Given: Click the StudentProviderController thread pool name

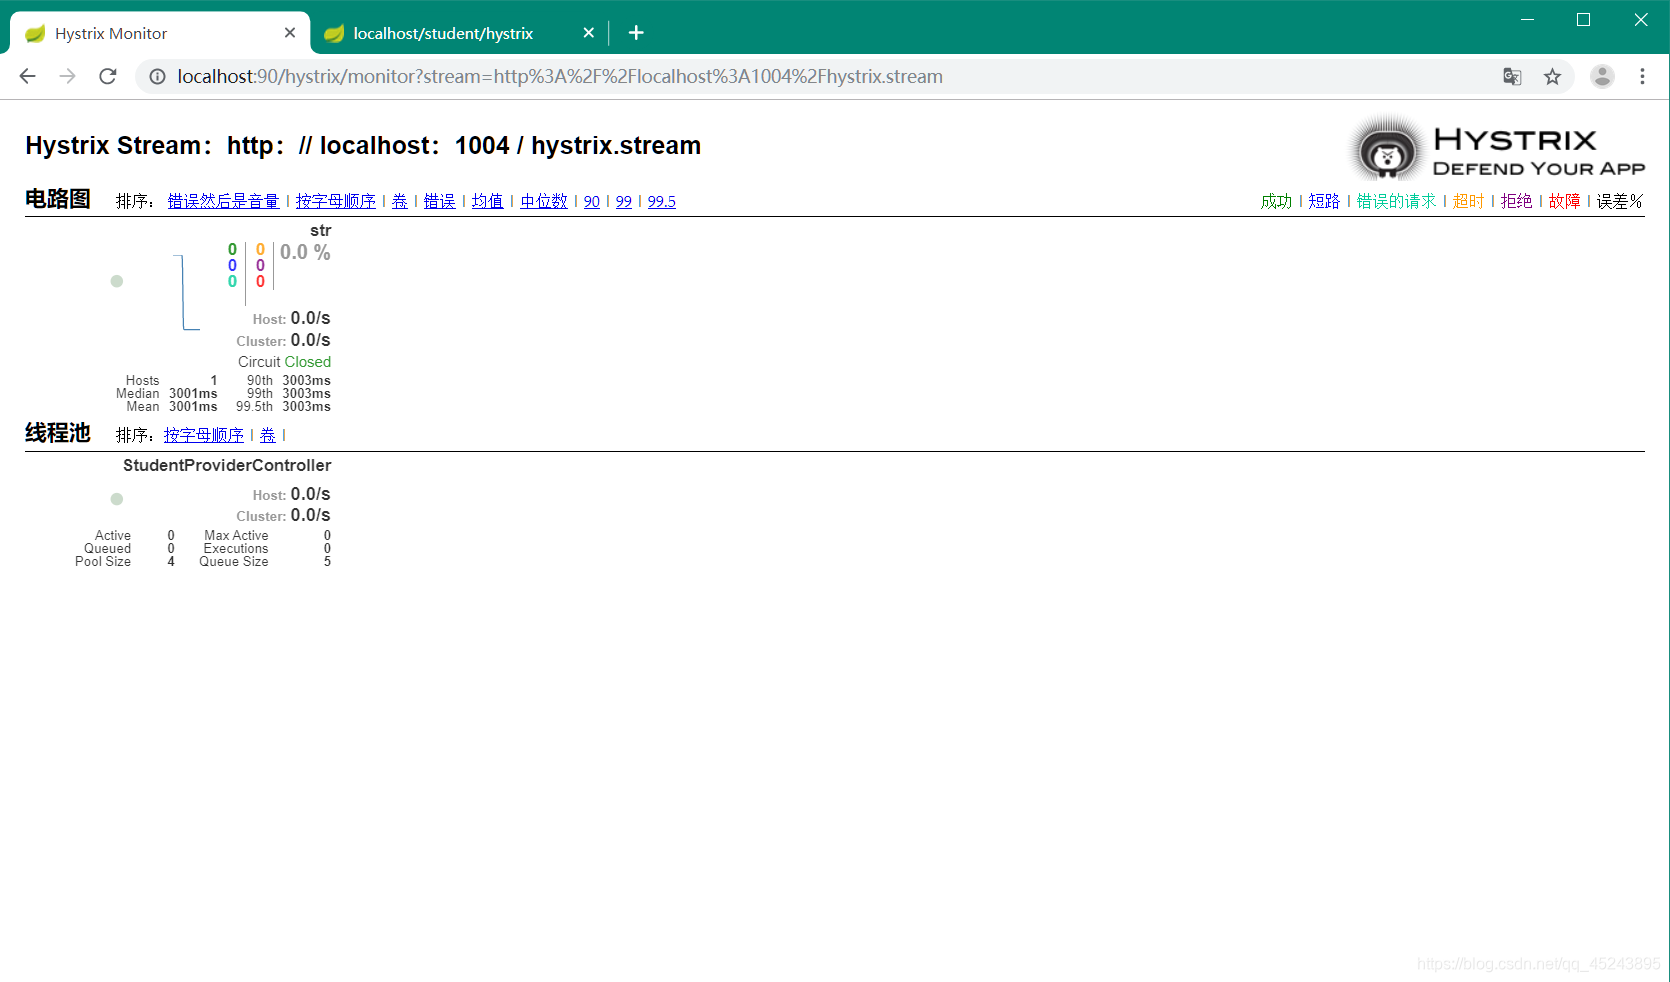Looking at the screenshot, I should (227, 465).
